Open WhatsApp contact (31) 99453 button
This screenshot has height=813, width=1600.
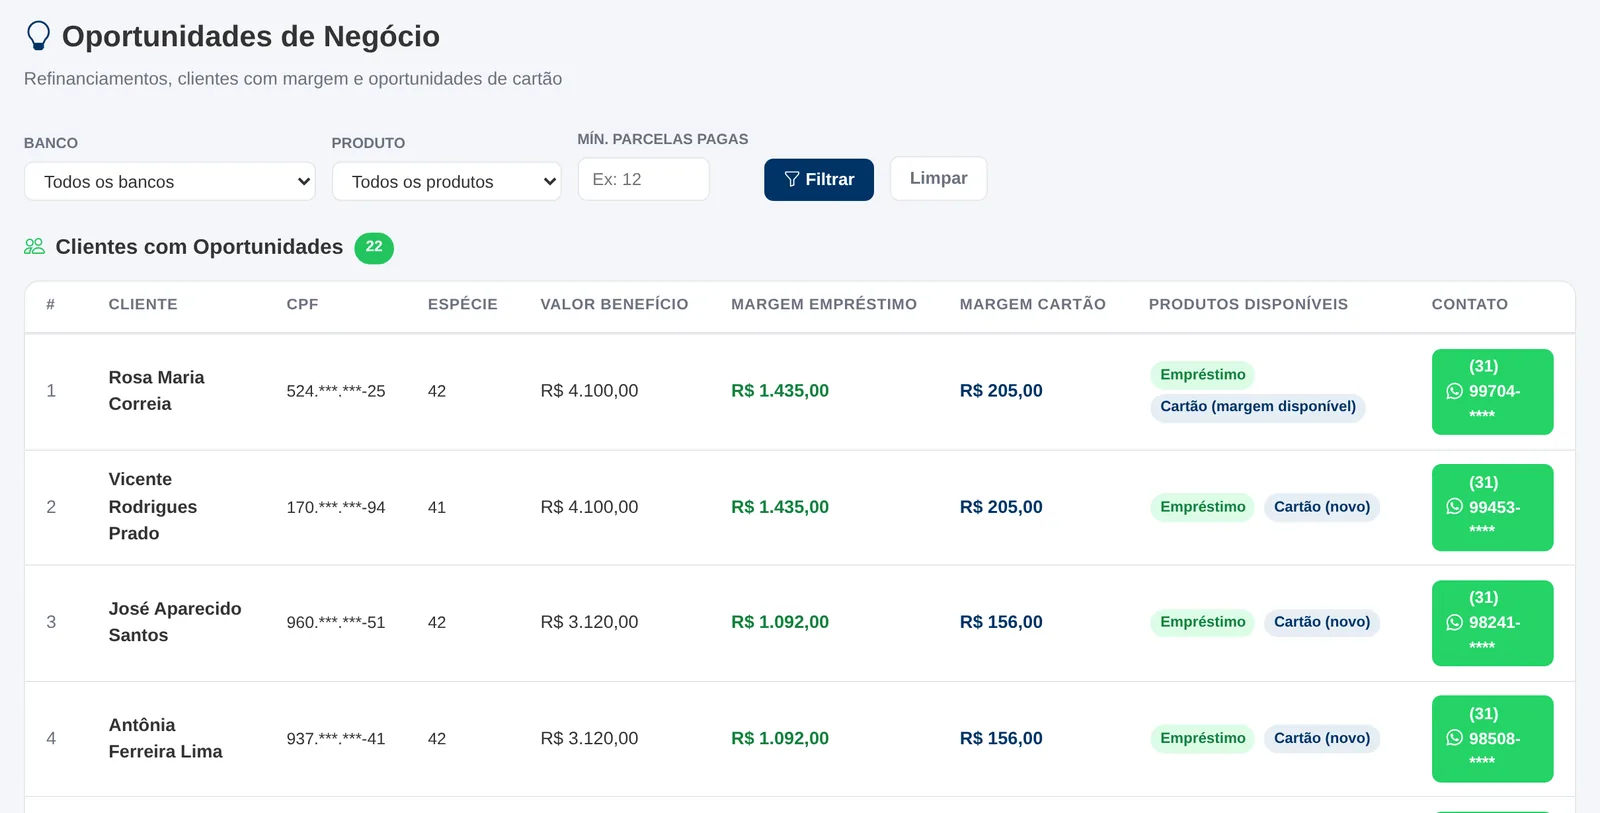coord(1492,507)
